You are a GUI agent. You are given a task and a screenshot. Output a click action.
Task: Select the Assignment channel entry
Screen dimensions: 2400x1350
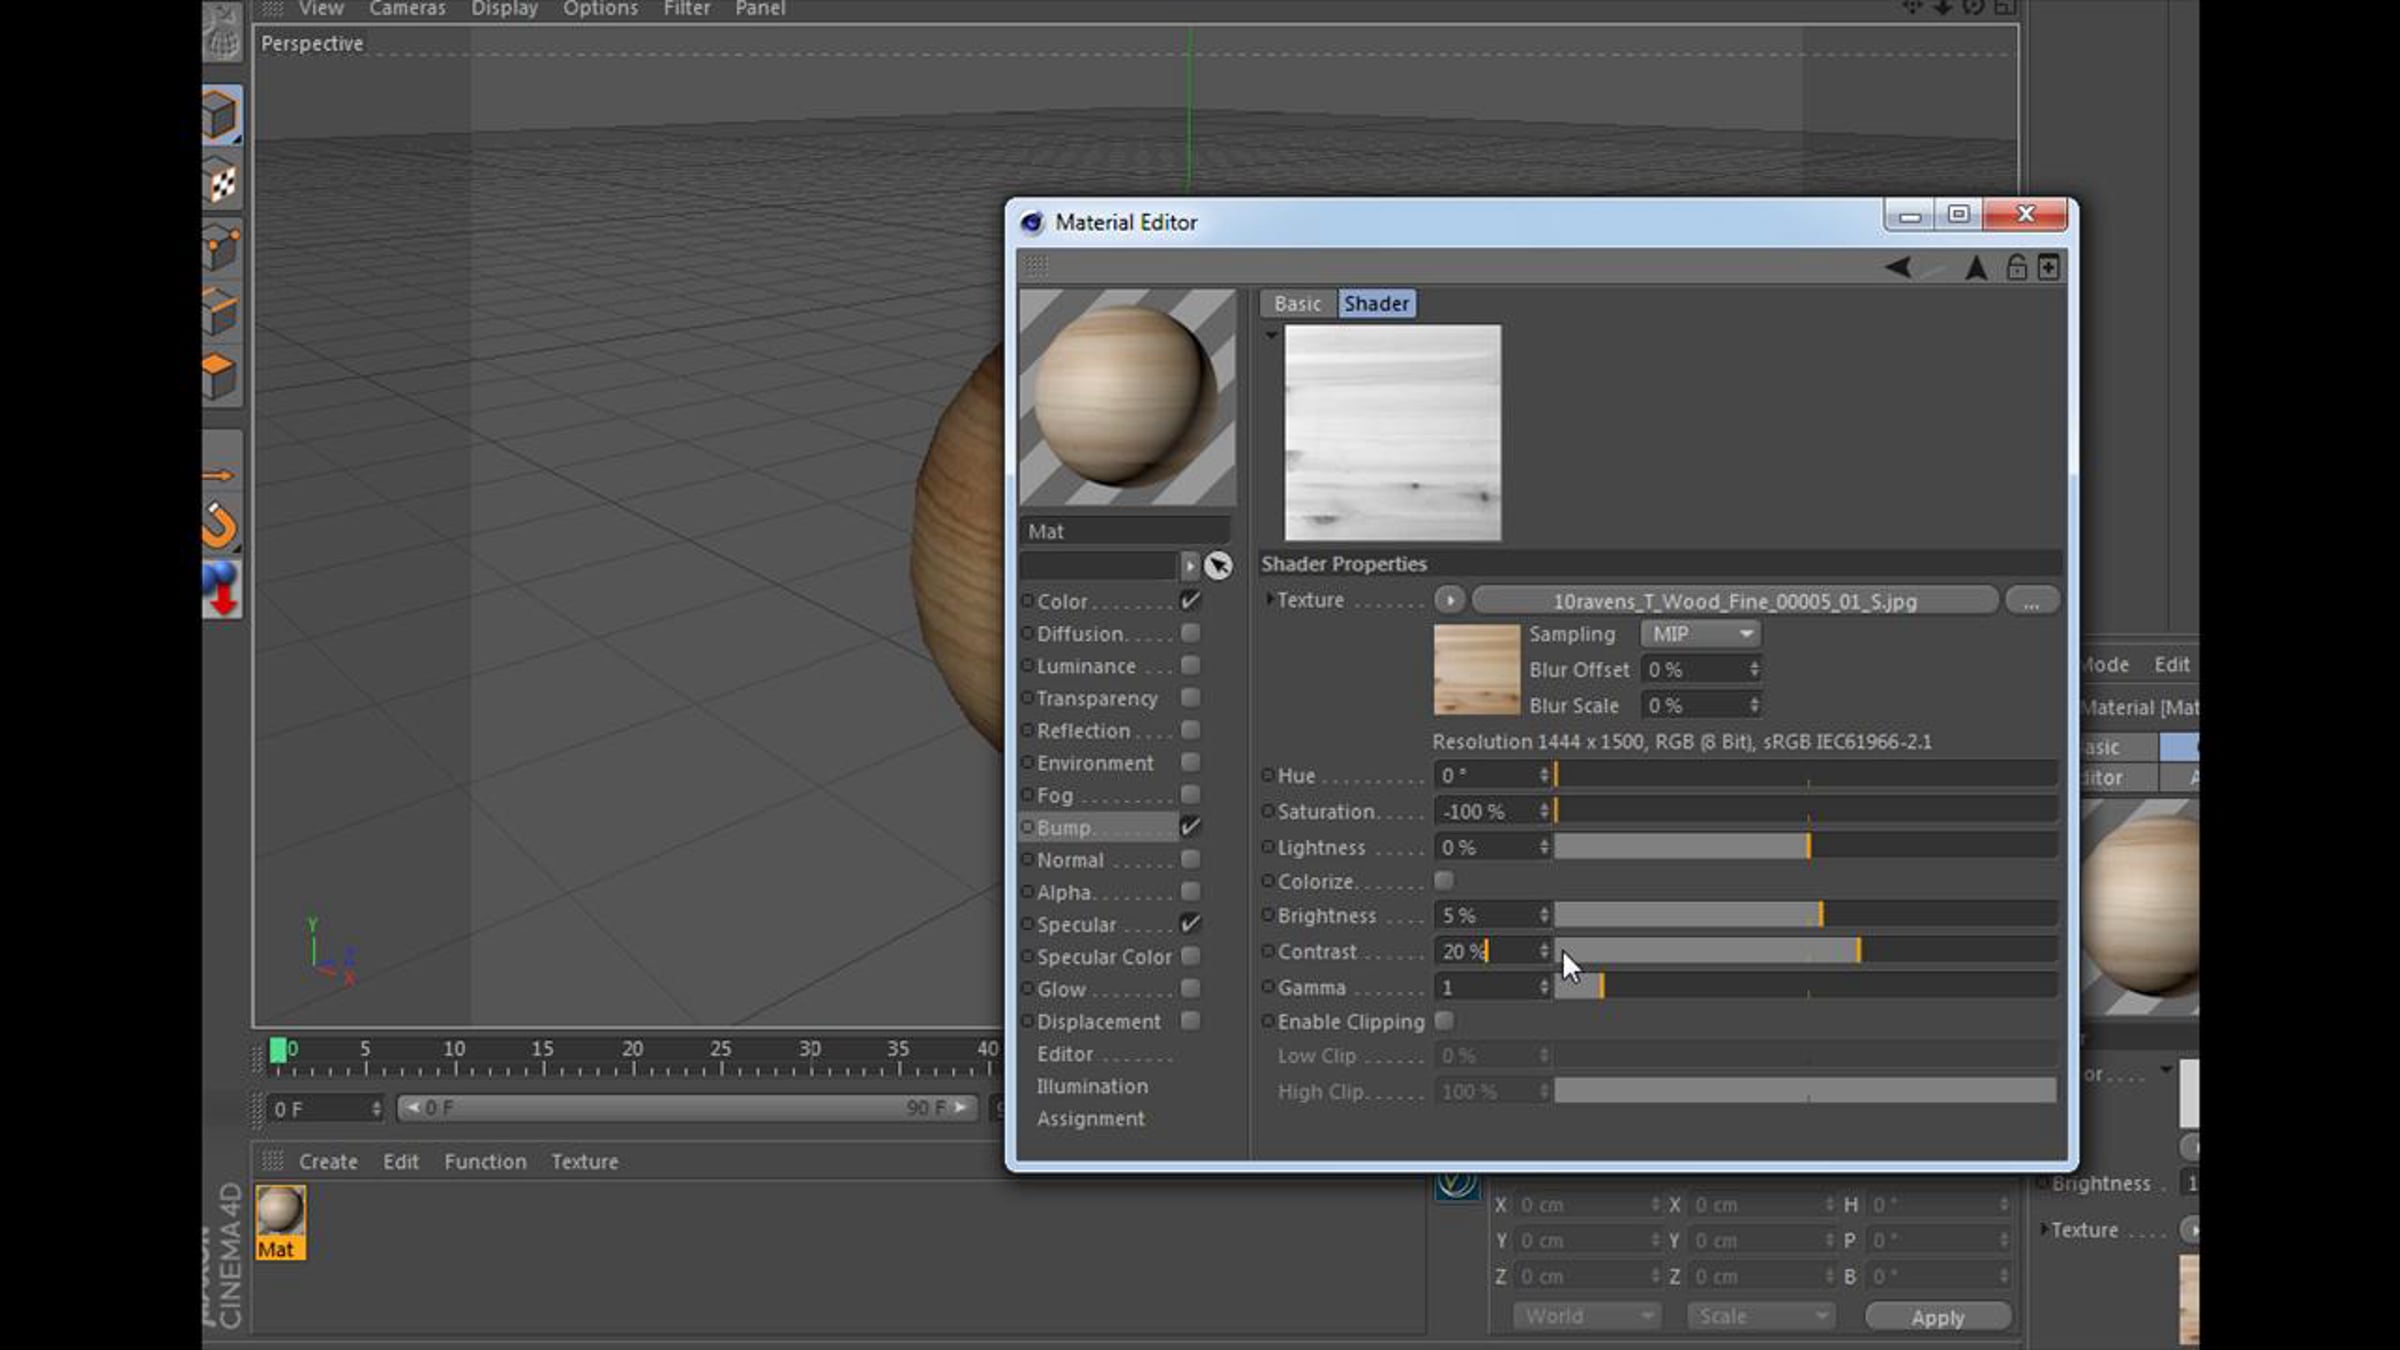point(1090,1119)
